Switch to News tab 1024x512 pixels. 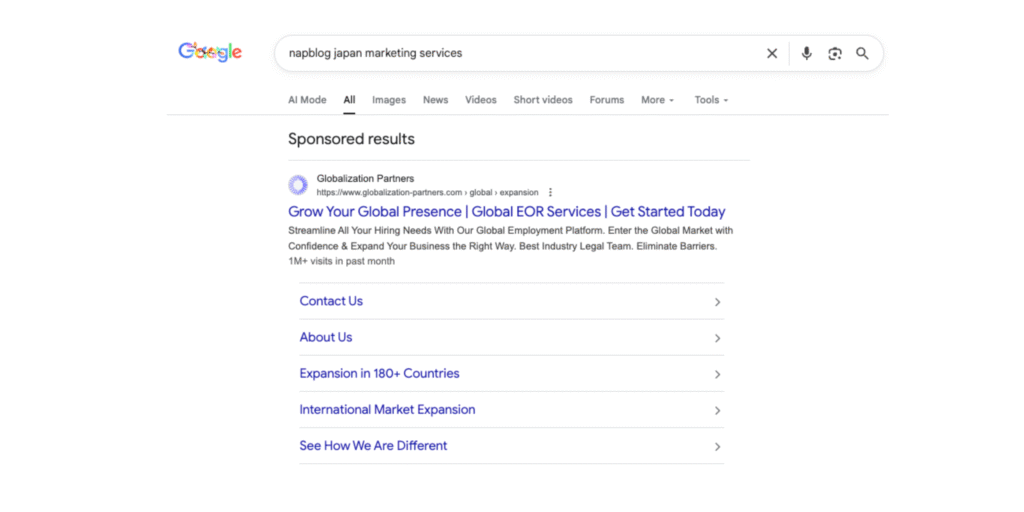[x=436, y=100]
